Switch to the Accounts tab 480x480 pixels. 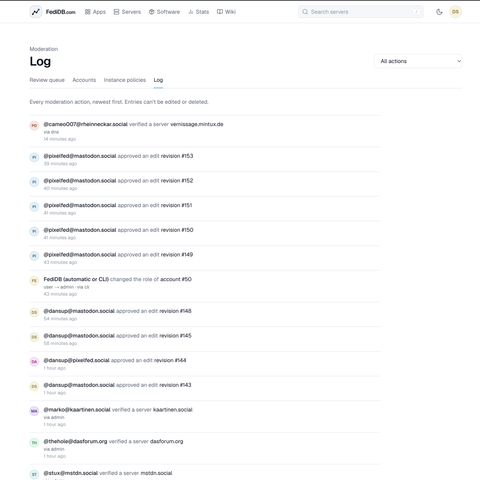click(x=84, y=80)
